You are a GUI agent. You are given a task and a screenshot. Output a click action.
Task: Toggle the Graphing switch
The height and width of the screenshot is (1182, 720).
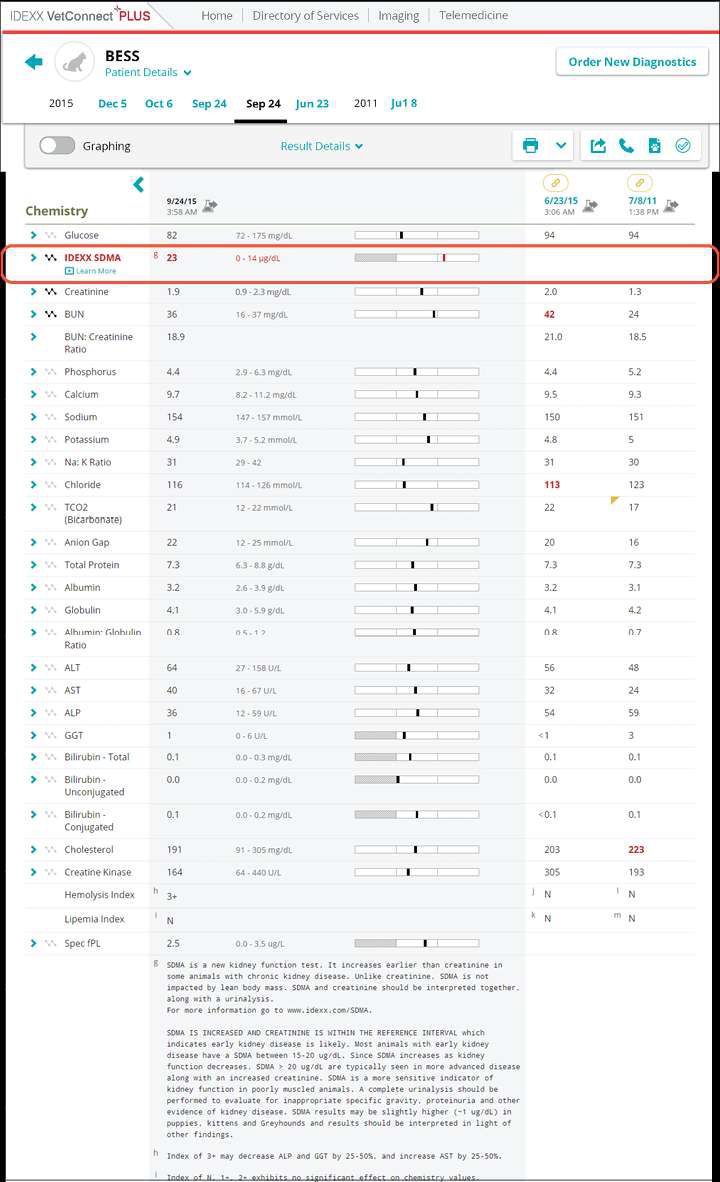click(x=57, y=145)
